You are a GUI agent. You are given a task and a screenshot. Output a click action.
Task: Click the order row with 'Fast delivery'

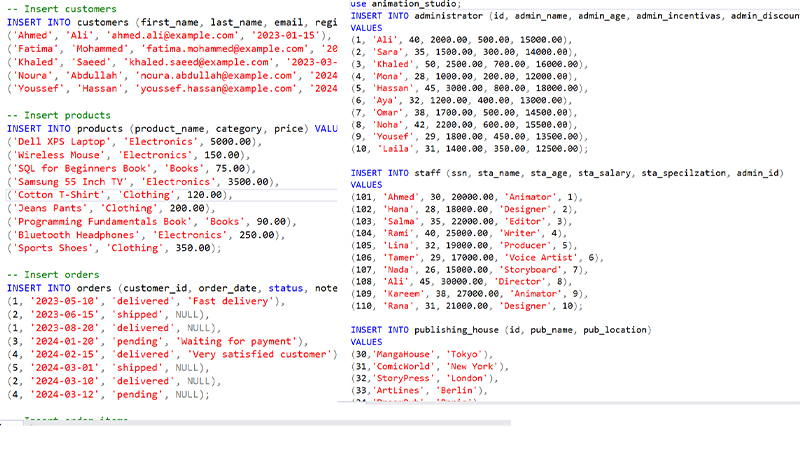tap(146, 301)
